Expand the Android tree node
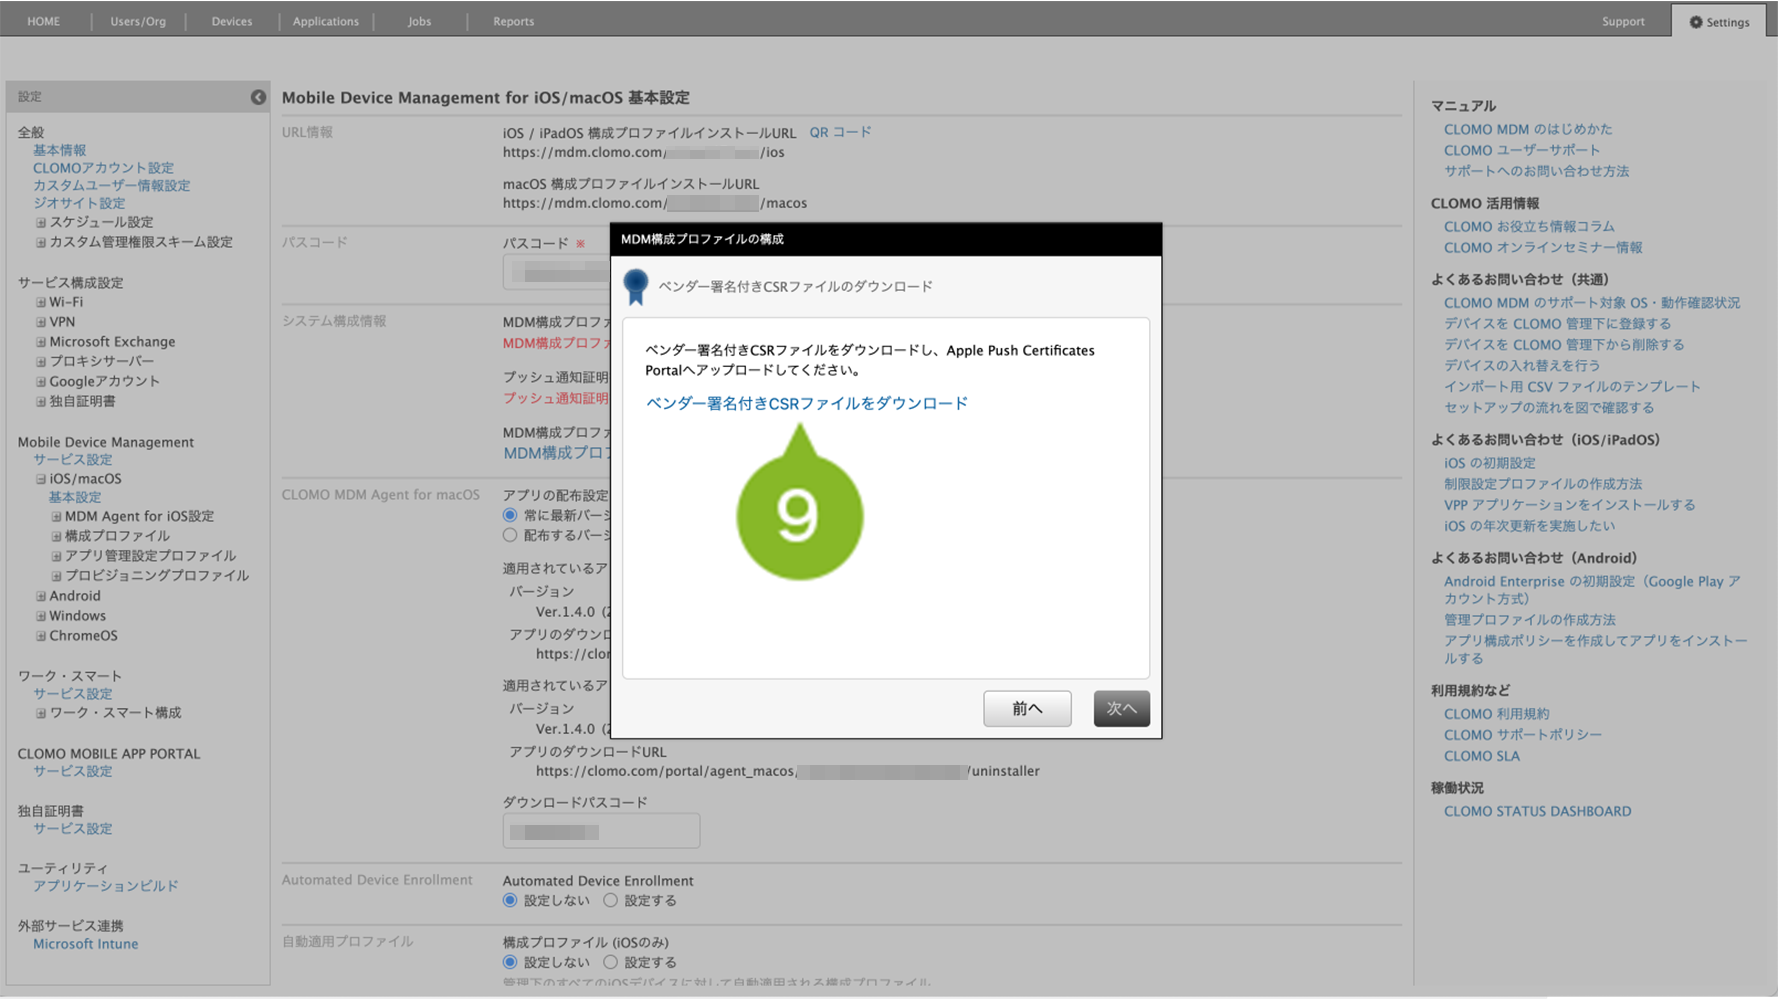The image size is (1778, 1000). point(41,596)
